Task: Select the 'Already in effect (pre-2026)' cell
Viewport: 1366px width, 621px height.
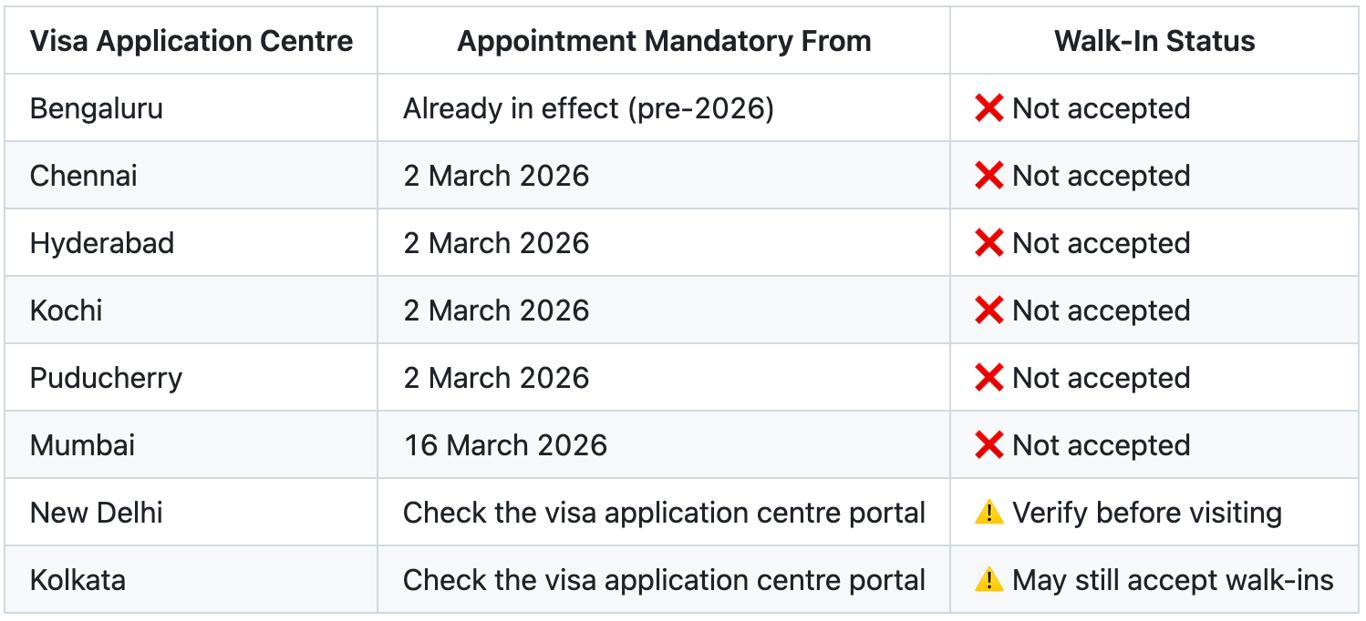Action: pyautogui.click(x=588, y=108)
